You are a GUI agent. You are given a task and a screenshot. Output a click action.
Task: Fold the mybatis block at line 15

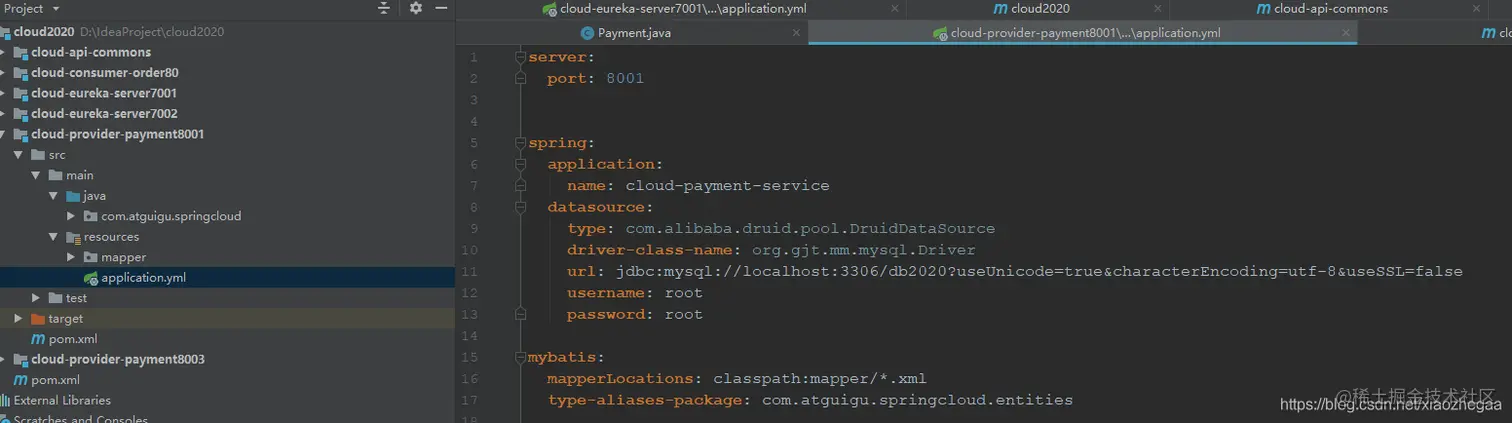coord(520,357)
